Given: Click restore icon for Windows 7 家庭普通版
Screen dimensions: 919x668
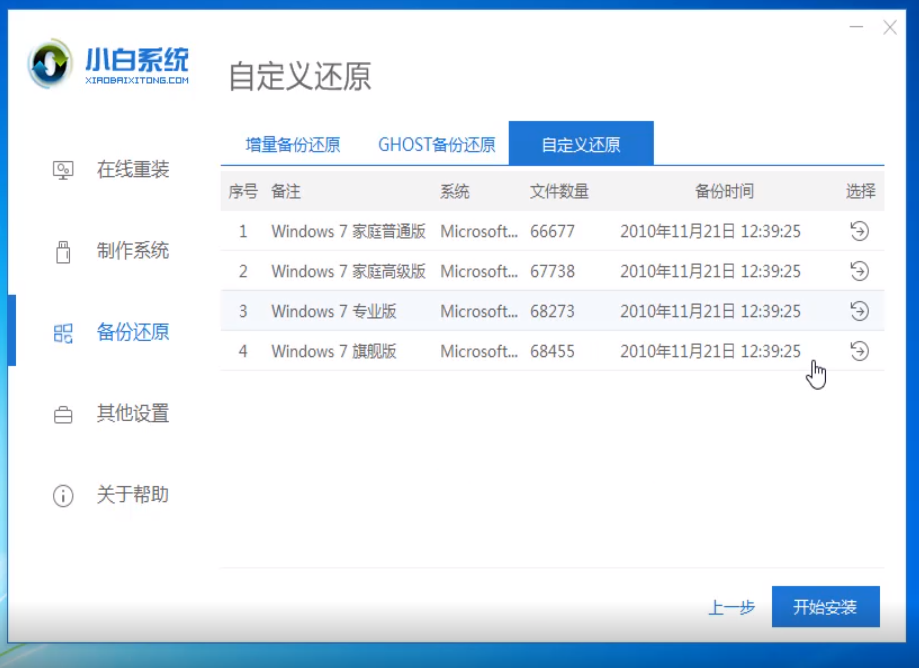Looking at the screenshot, I should [859, 231].
